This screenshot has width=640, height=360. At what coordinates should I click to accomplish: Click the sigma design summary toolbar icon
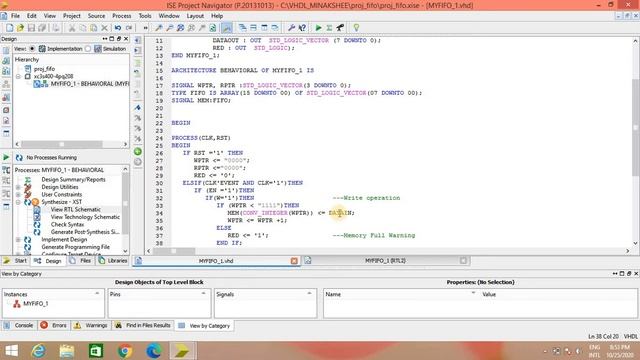click(x=329, y=28)
